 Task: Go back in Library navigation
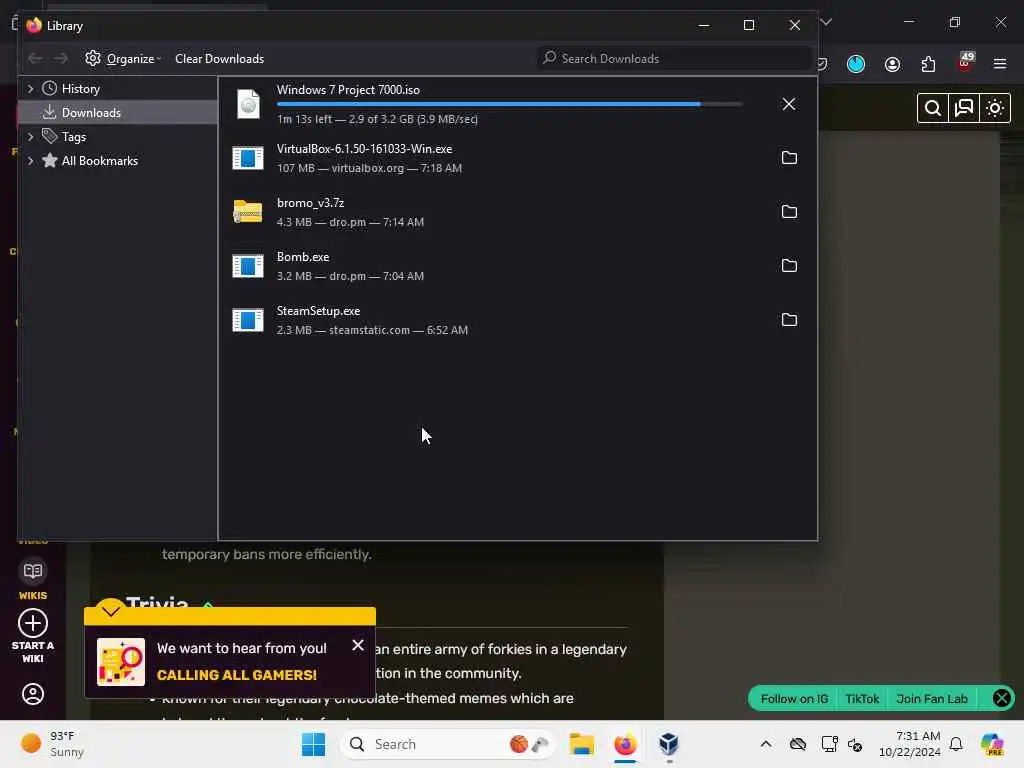(35, 59)
